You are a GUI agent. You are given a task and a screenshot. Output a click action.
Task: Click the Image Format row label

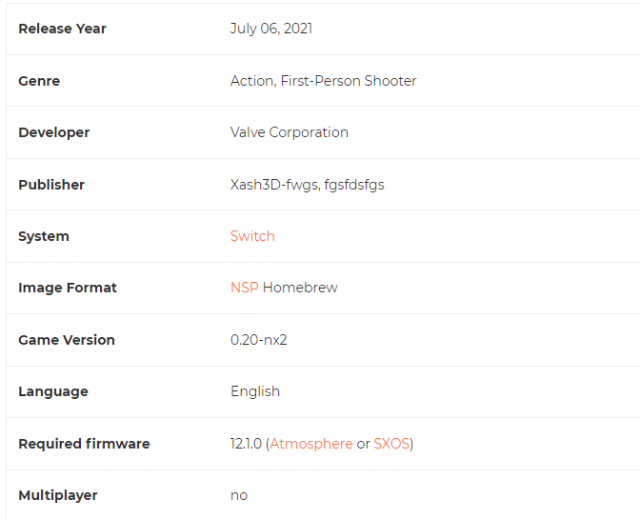(x=67, y=288)
